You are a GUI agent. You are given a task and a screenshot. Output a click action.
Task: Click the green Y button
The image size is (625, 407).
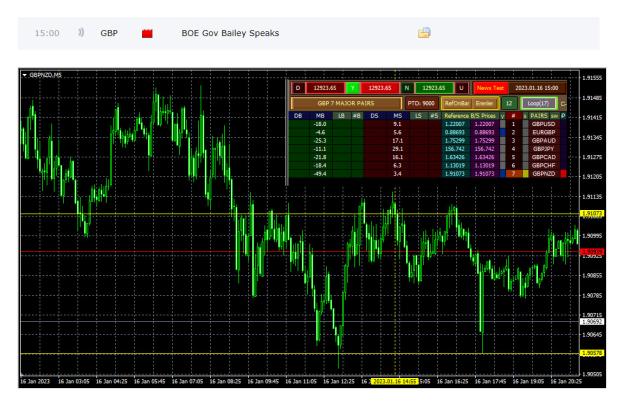352,88
